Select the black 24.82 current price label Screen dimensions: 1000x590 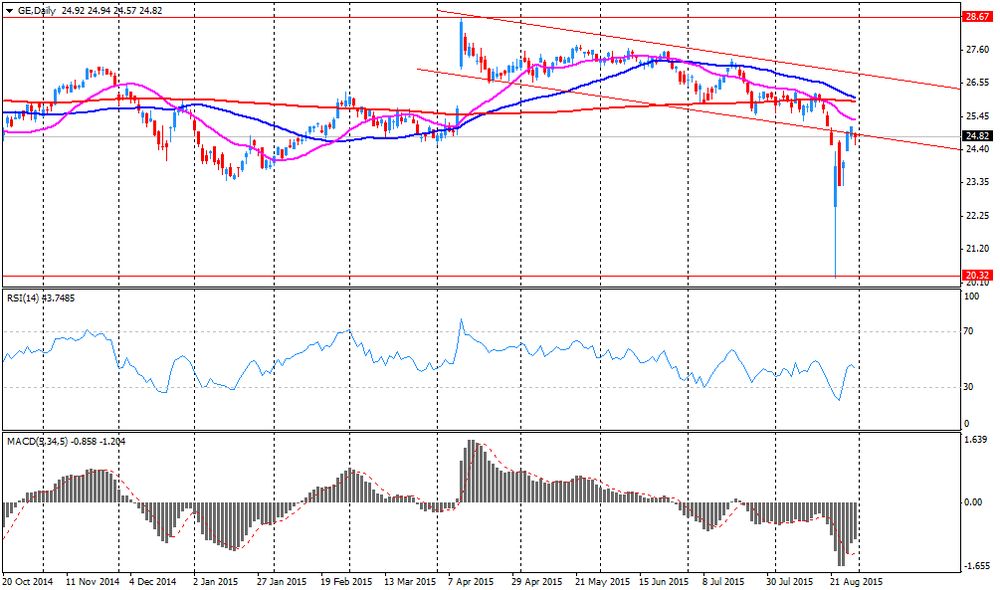[977, 136]
